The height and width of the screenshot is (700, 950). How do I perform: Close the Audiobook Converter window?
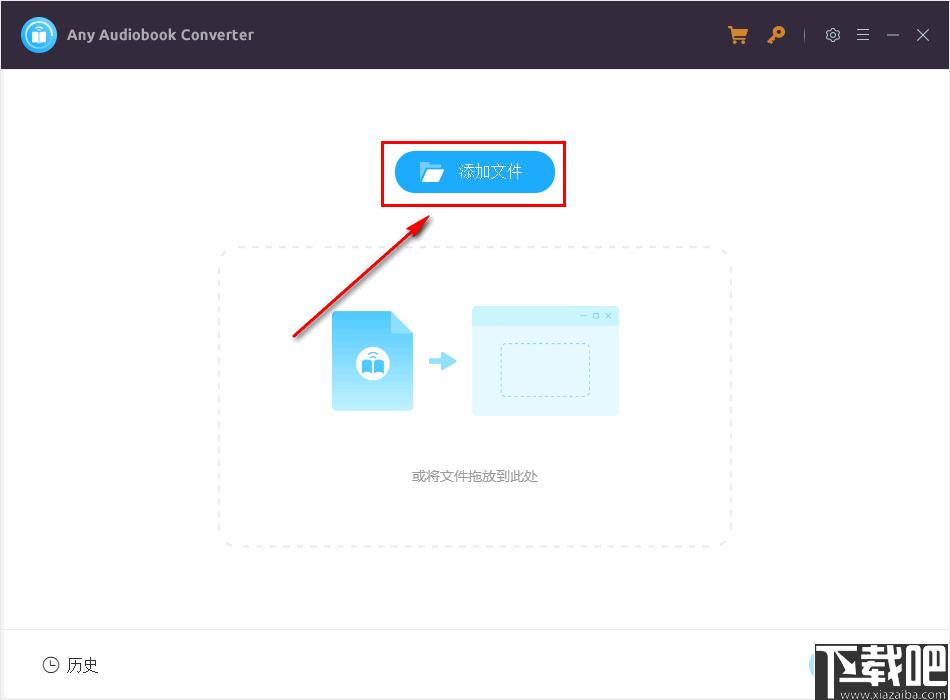[x=923, y=35]
